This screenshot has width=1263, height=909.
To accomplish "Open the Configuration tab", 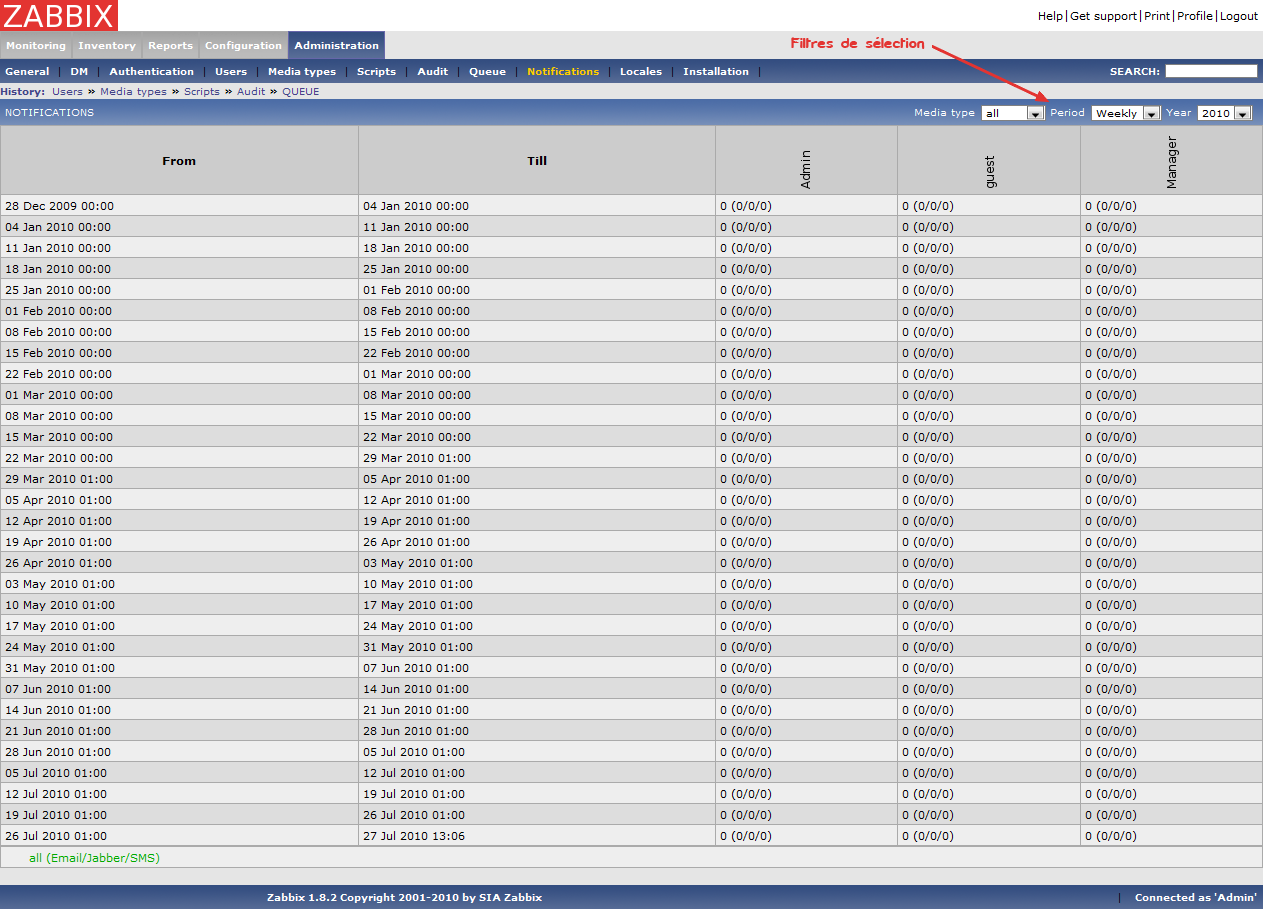I will tap(243, 45).
